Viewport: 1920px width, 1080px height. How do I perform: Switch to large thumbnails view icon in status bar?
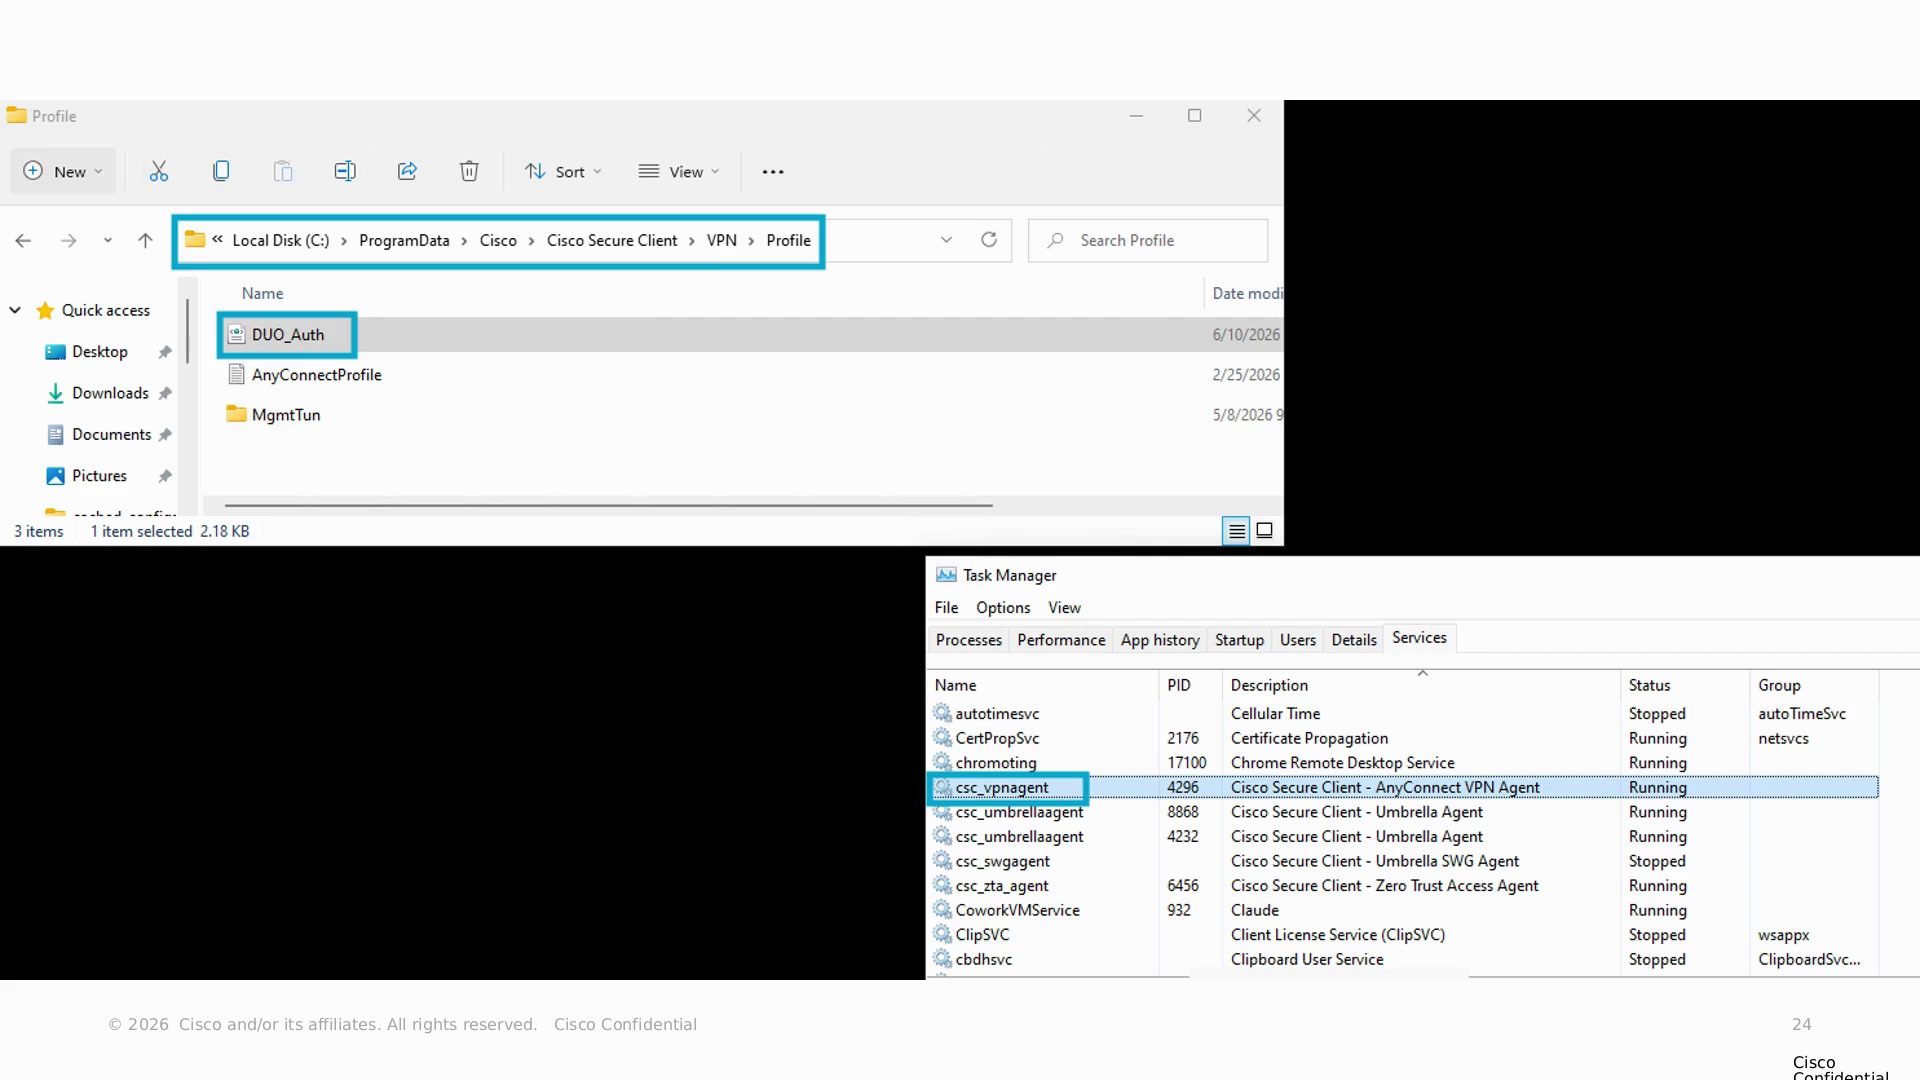[x=1264, y=531]
